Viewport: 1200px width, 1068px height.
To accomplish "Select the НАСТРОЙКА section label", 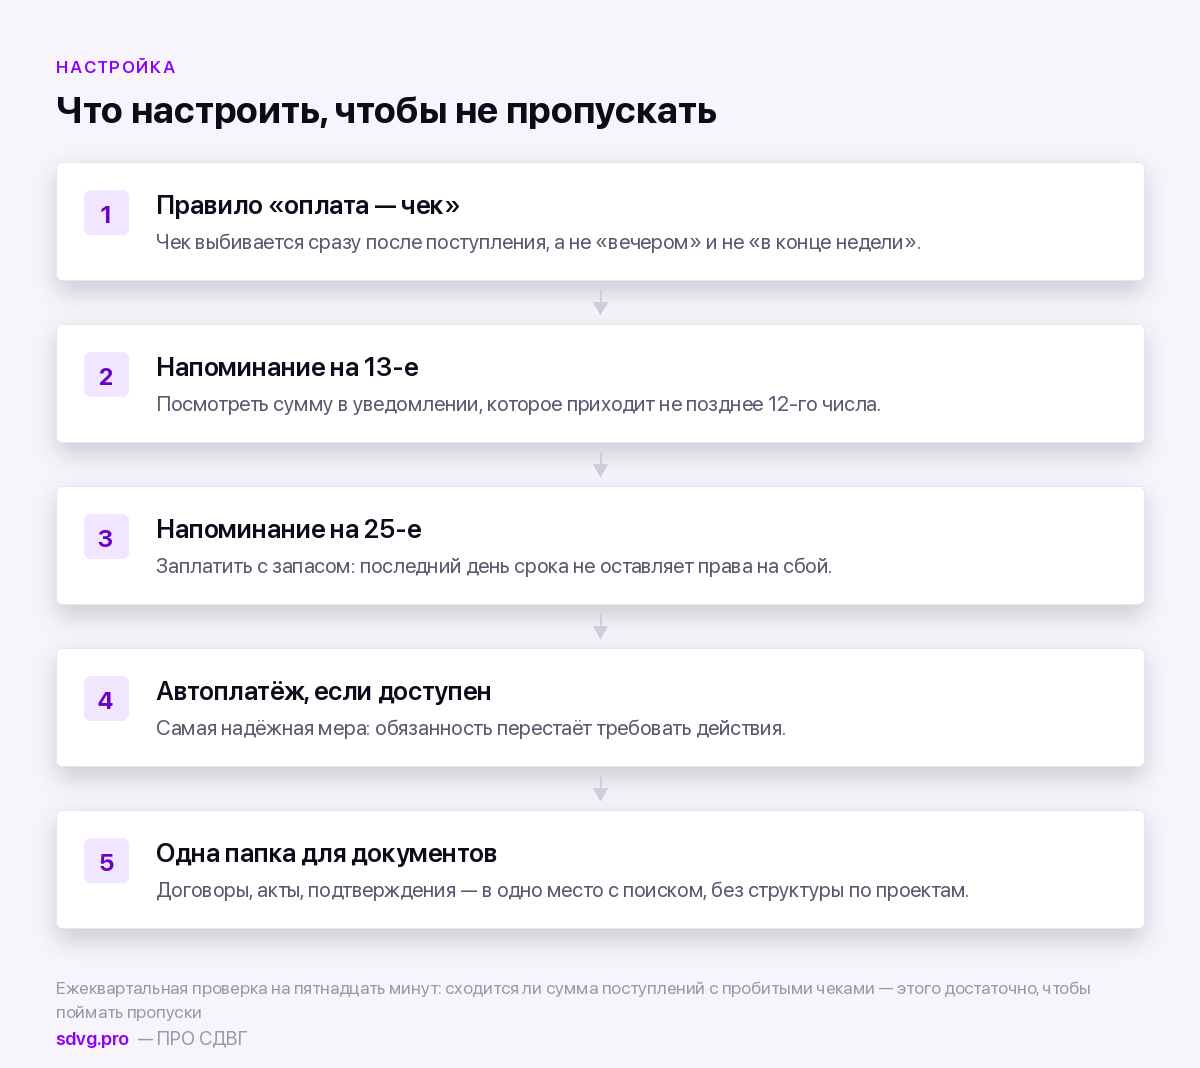I will (116, 67).
